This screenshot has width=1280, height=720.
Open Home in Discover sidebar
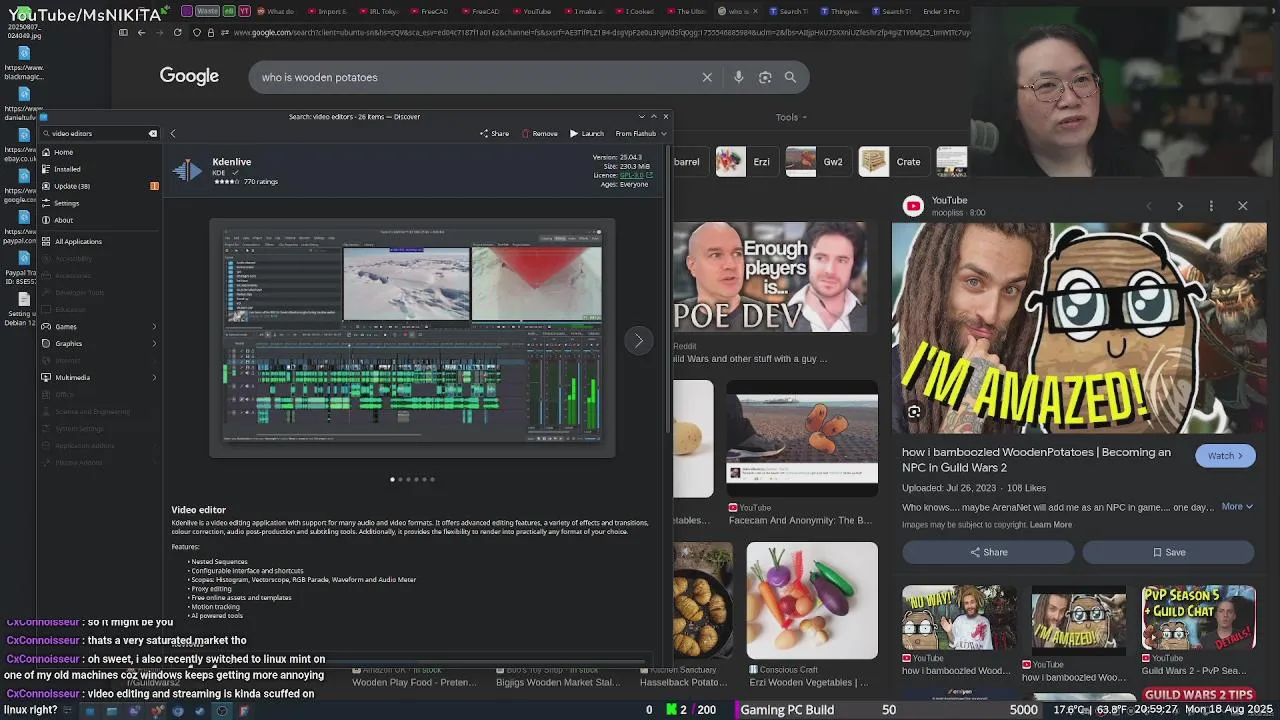[100, 152]
